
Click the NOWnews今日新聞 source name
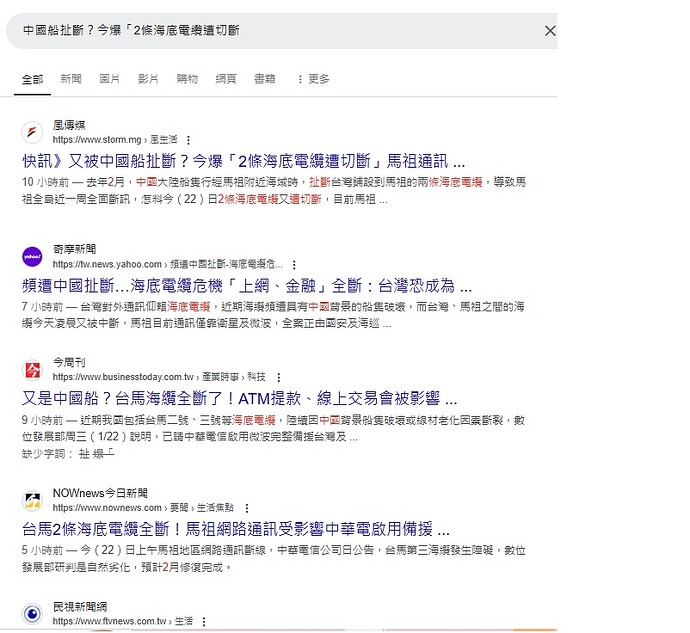coord(100,493)
